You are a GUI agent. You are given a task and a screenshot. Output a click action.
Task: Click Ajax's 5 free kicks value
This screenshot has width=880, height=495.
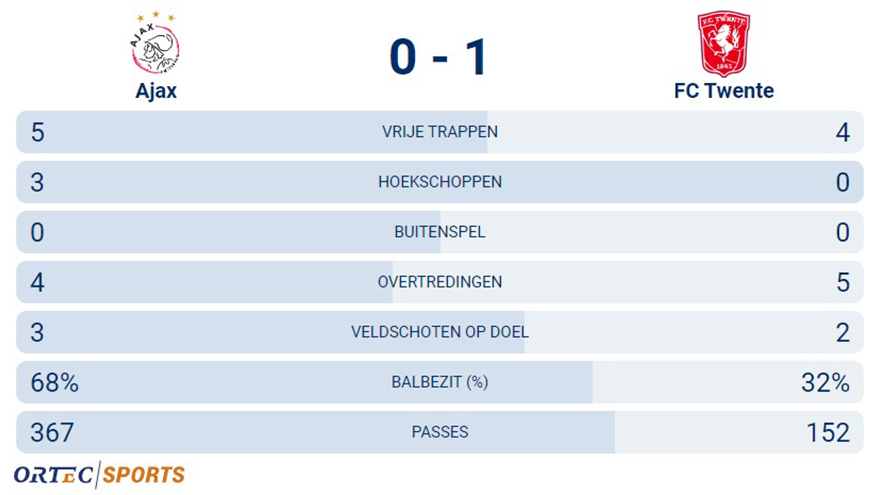(x=38, y=132)
